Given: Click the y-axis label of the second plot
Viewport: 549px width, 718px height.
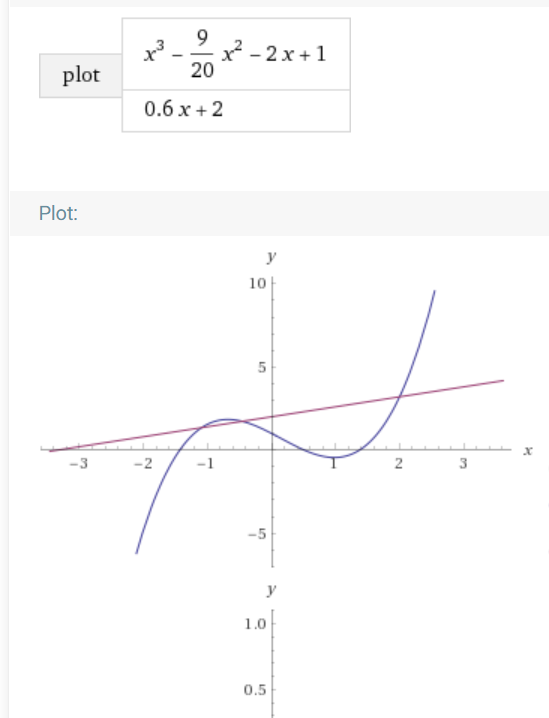Looking at the screenshot, I should click(x=272, y=589).
